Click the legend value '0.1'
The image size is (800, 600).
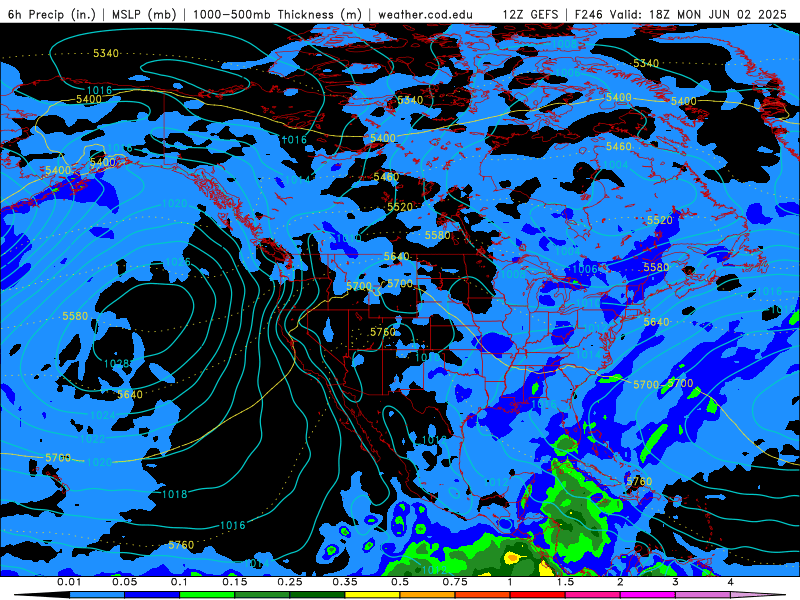(x=179, y=582)
